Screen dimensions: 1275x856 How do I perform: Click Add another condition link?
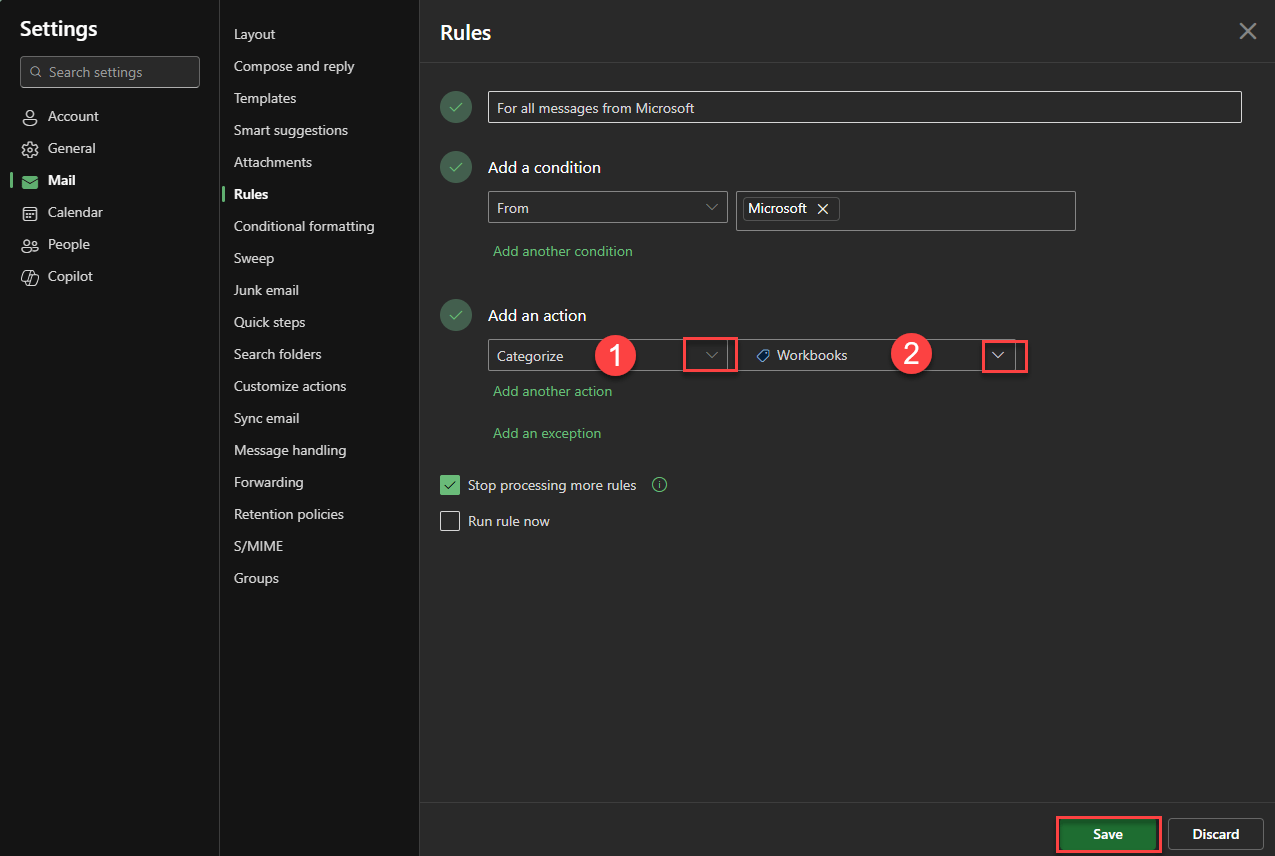(562, 251)
